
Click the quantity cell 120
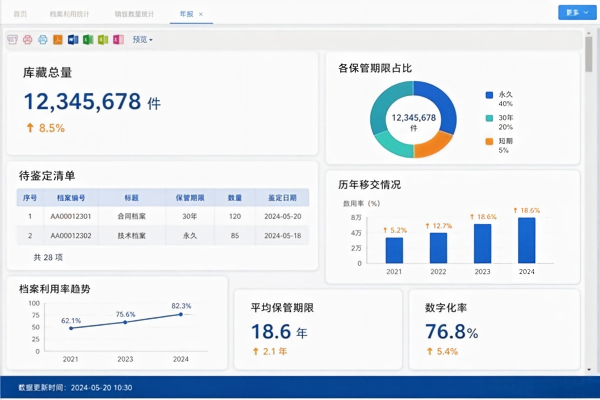235,216
